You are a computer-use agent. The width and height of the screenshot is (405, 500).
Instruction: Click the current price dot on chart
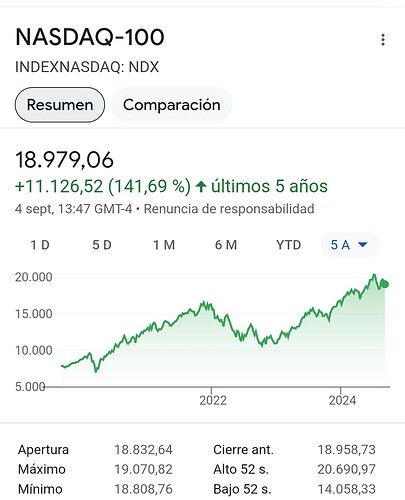pyautogui.click(x=385, y=284)
